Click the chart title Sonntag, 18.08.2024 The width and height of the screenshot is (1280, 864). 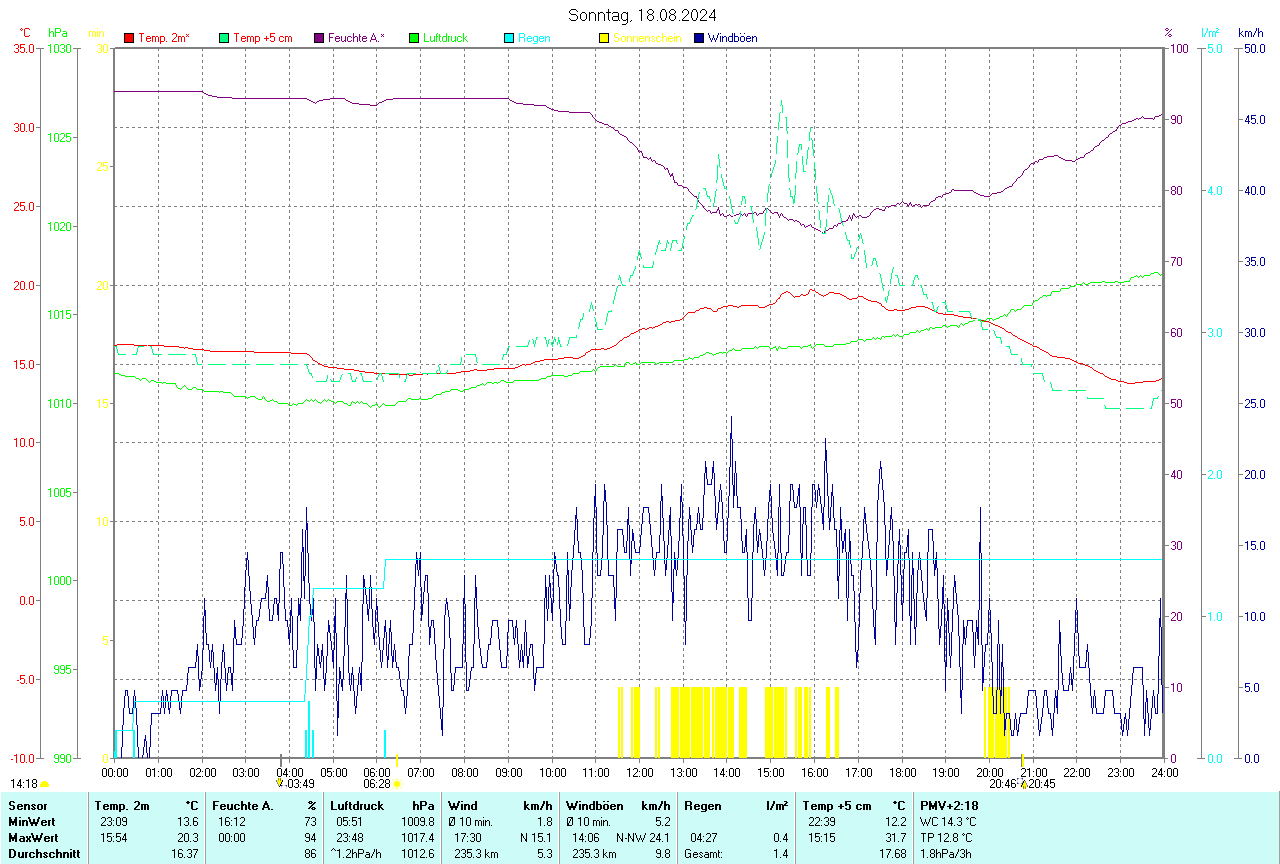point(642,15)
